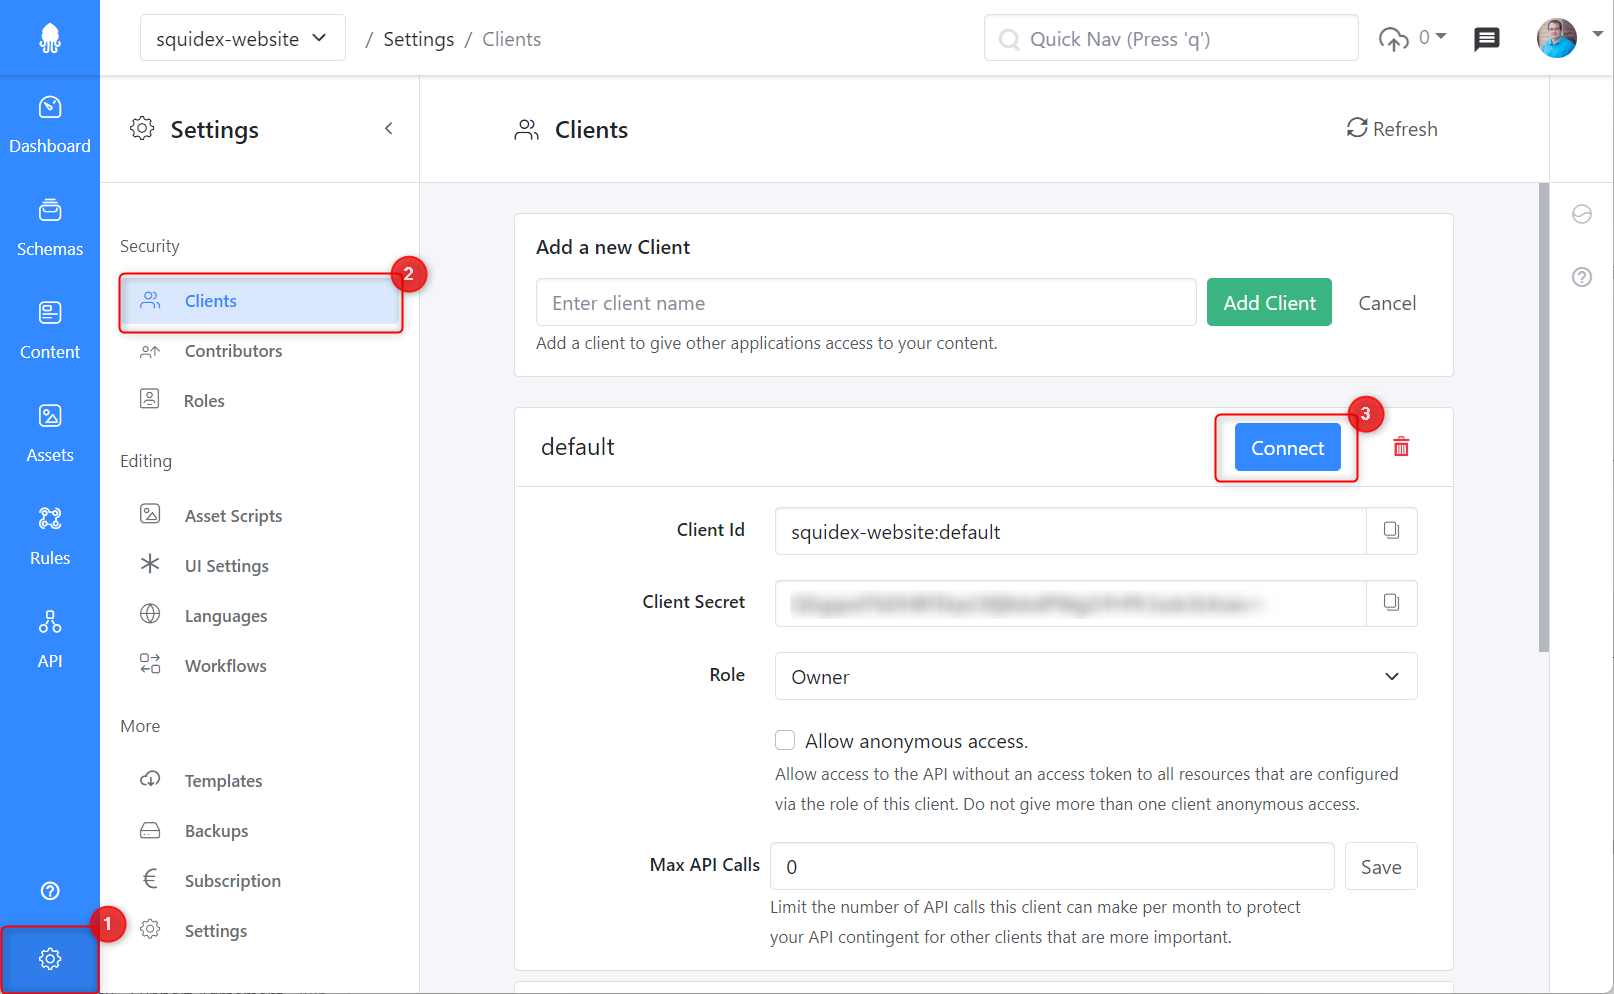The width and height of the screenshot is (1614, 994).
Task: Click the help icon in right sidebar
Action: 1581,277
